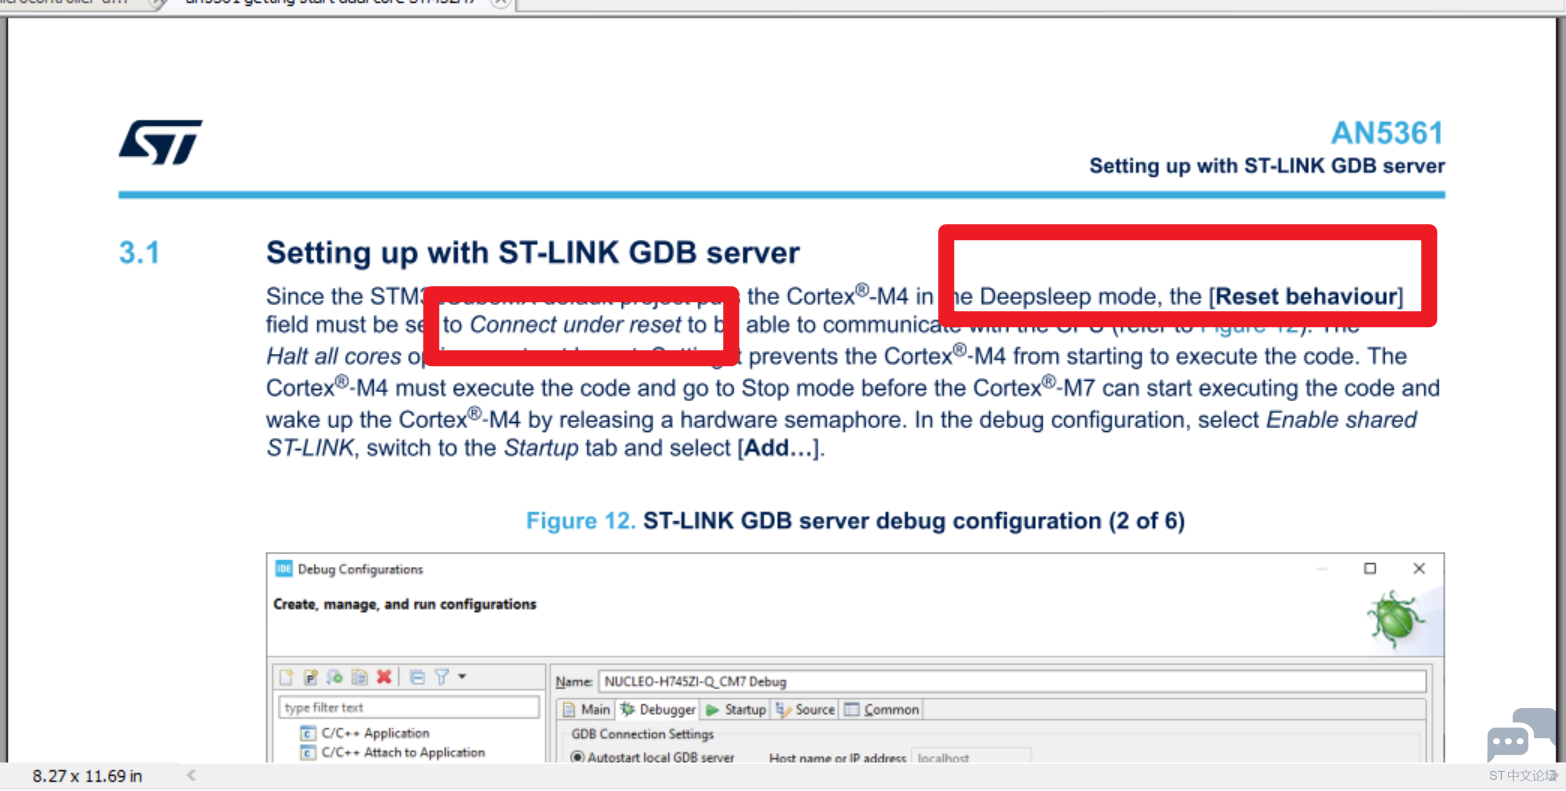The image size is (1566, 791).
Task: Click the italic 'Enable shared' text
Action: (1341, 419)
